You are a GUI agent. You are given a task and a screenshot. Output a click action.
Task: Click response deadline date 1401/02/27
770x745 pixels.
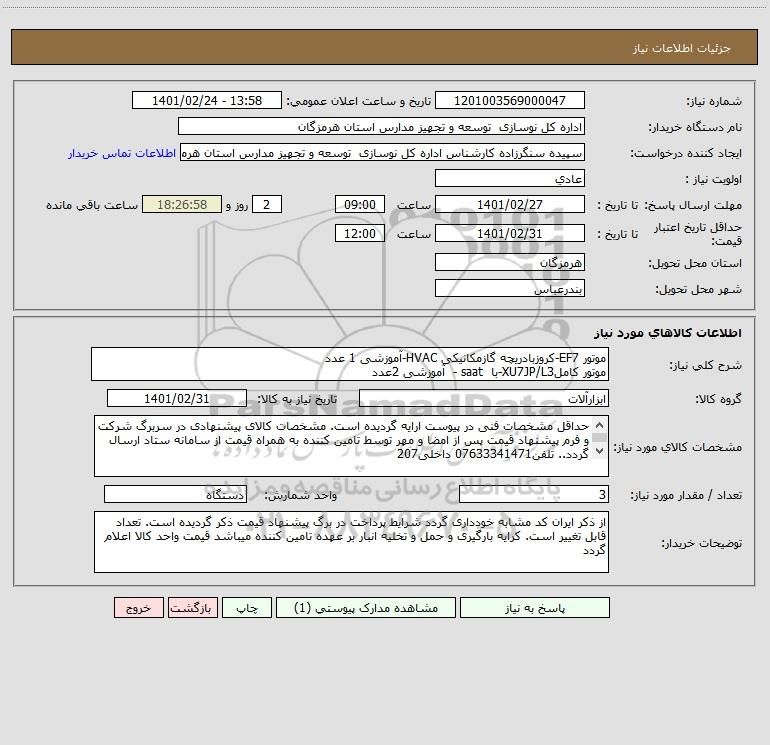pos(510,204)
